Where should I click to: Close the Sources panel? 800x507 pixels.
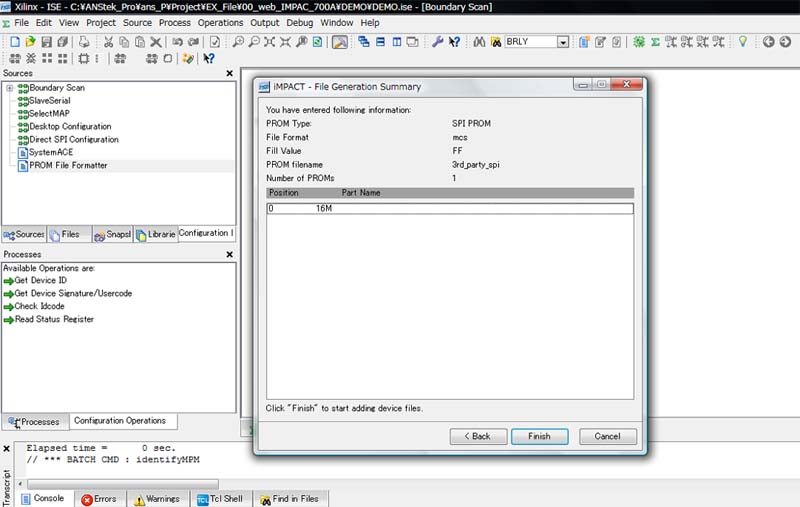tap(230, 73)
